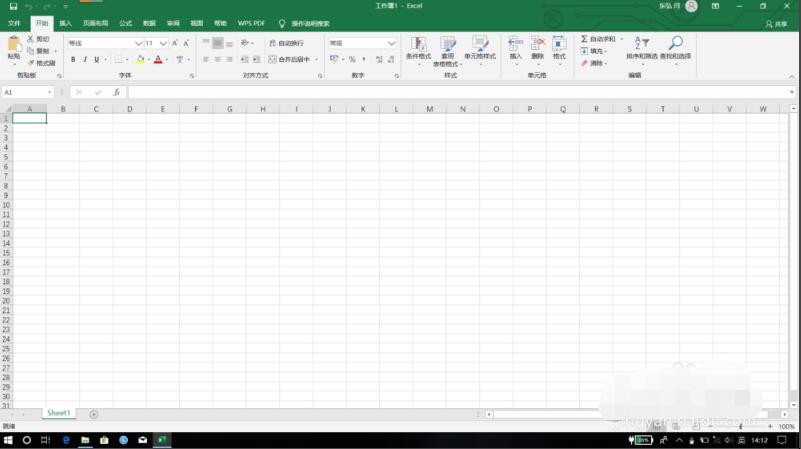Click the Share (共享) button
Image resolution: width=801 pixels, height=449 pixels.
click(x=776, y=23)
